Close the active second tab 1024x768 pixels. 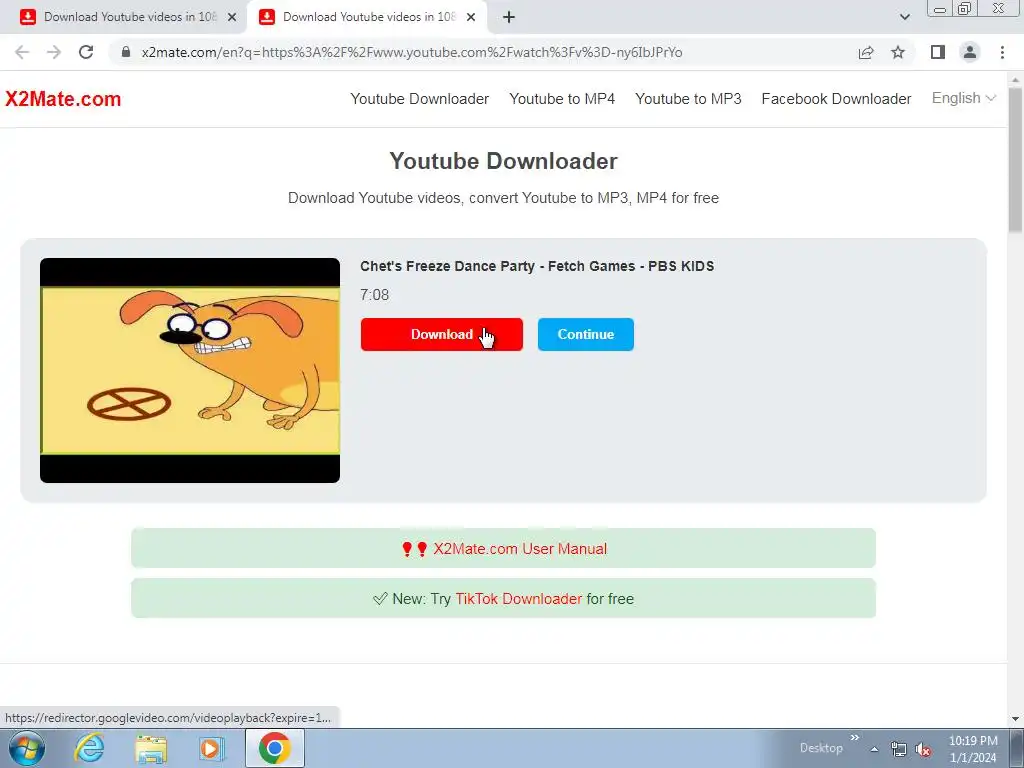471,18
